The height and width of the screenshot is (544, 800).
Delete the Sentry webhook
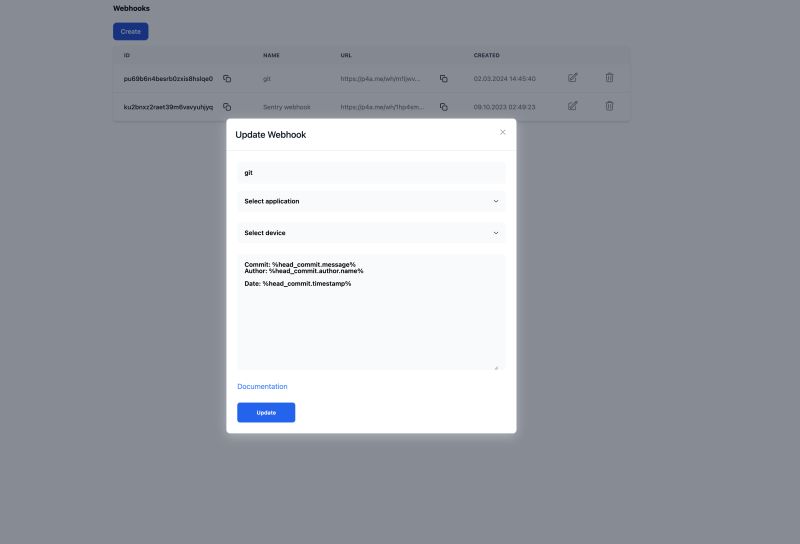[x=609, y=106]
